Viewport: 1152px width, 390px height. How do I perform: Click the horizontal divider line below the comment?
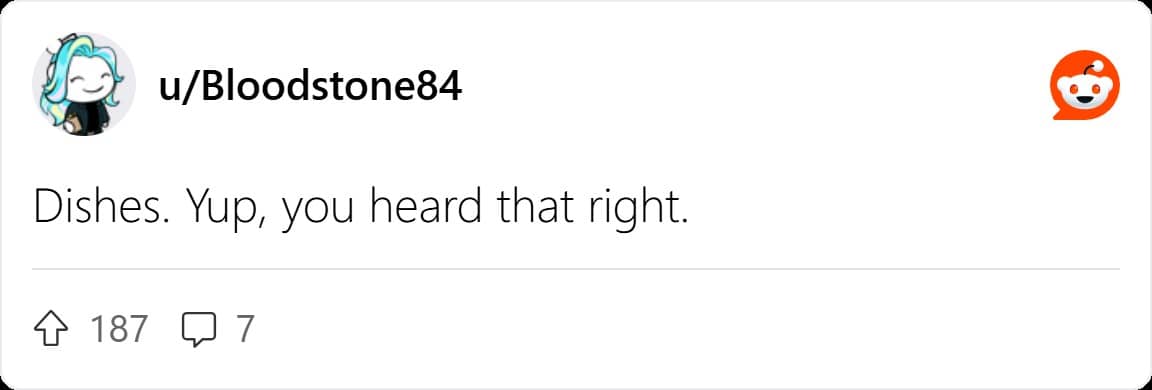(575, 269)
